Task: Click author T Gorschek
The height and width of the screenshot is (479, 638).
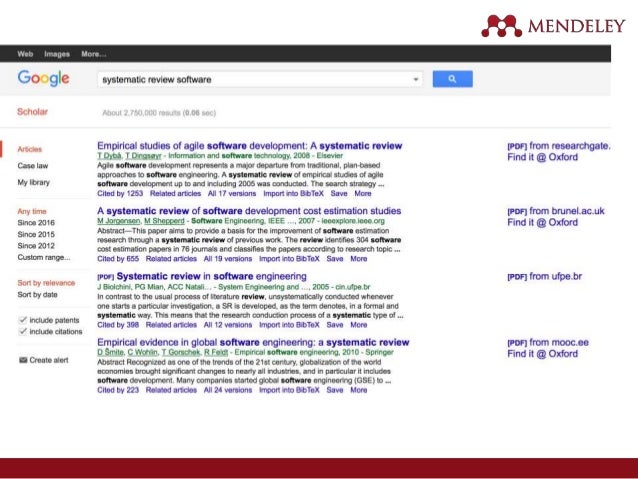Action: click(181, 352)
